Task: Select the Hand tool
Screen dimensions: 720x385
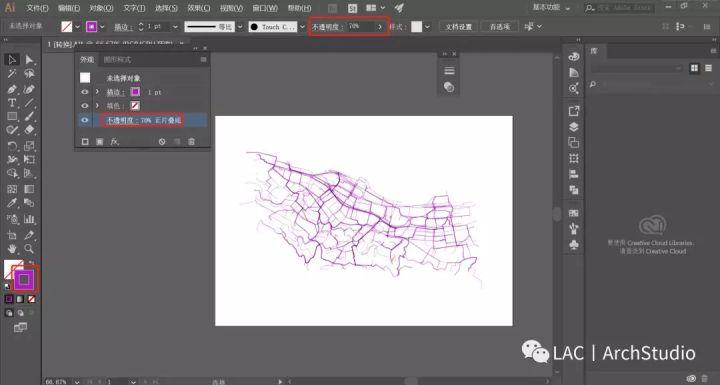Action: click(12, 249)
